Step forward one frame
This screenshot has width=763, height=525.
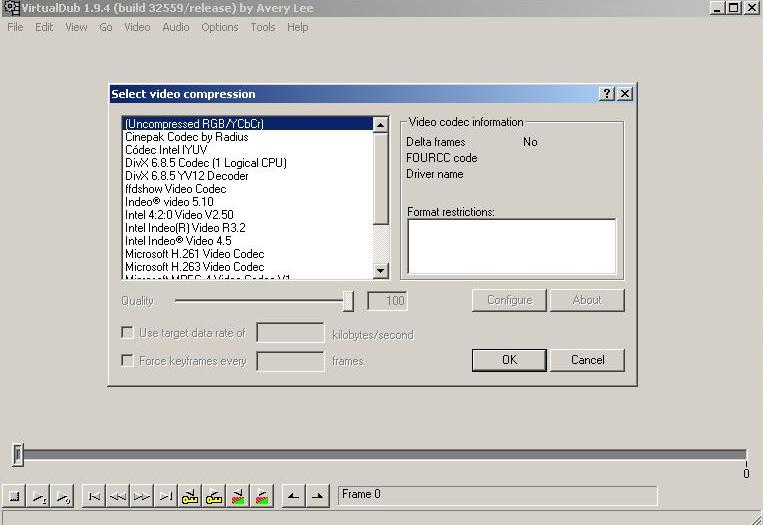click(x=142, y=496)
